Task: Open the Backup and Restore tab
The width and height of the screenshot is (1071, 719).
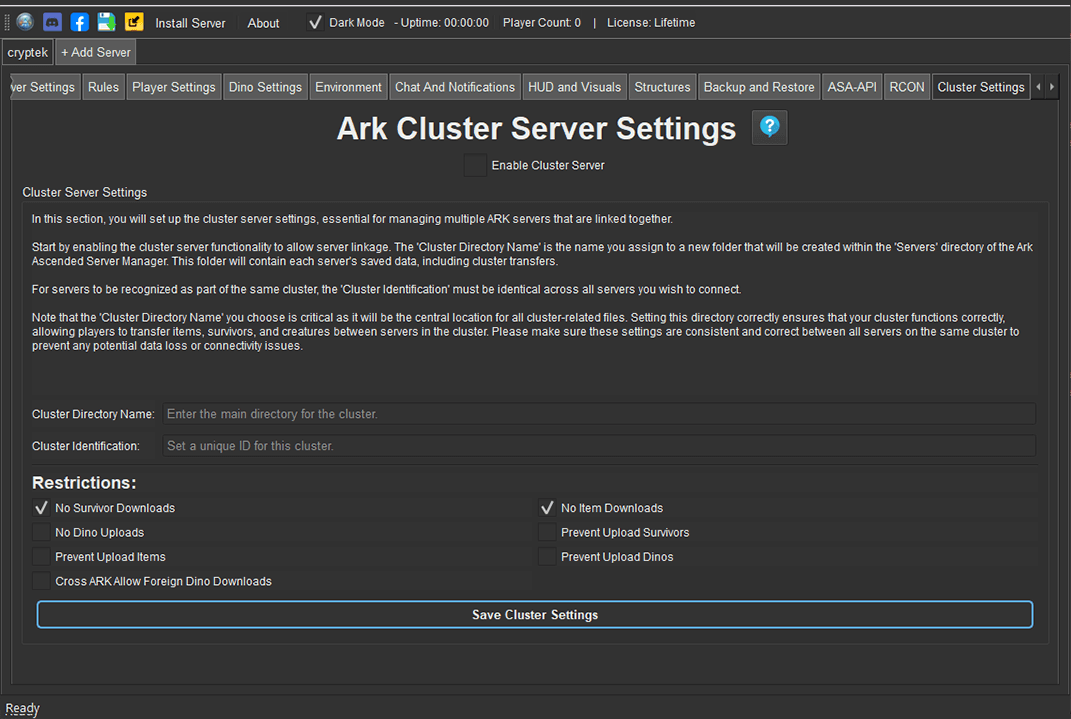Action: tap(759, 87)
